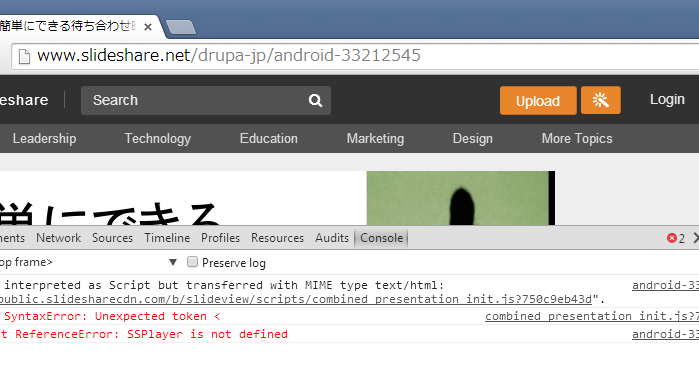Switch to DevTools Resources tab
Viewport: 699px width, 367px height.
[277, 238]
